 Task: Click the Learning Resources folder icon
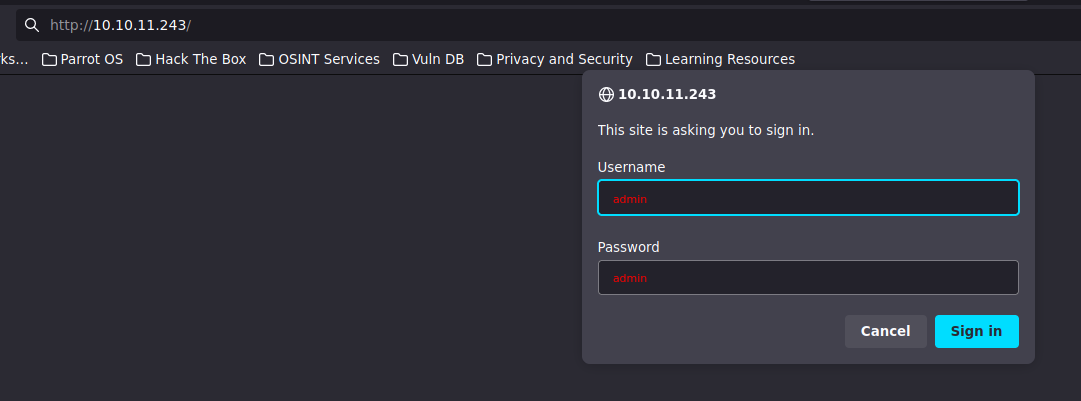tap(653, 60)
